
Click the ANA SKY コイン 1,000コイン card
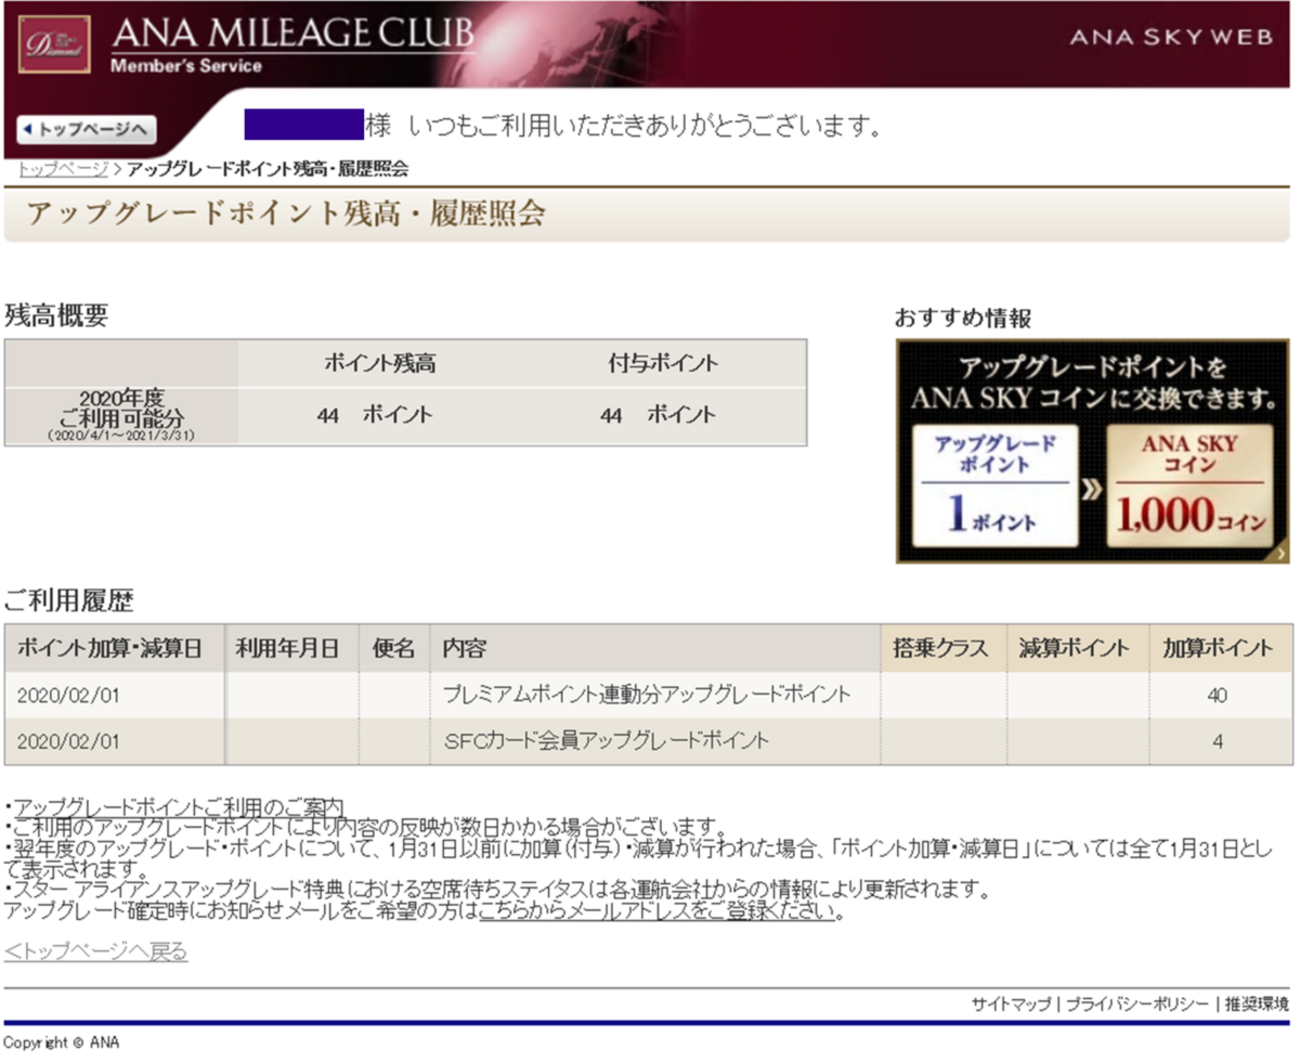1189,486
